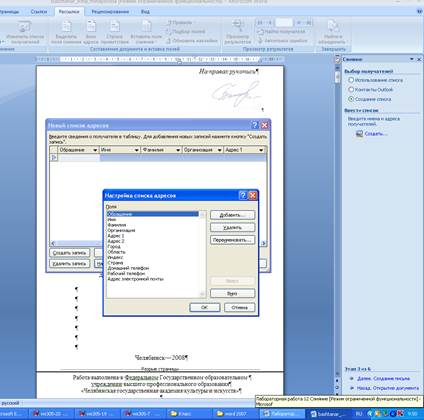Viewport: 424px width, 420px height.
Task: Choose the Контакты Outlook radio option
Action: point(351,89)
